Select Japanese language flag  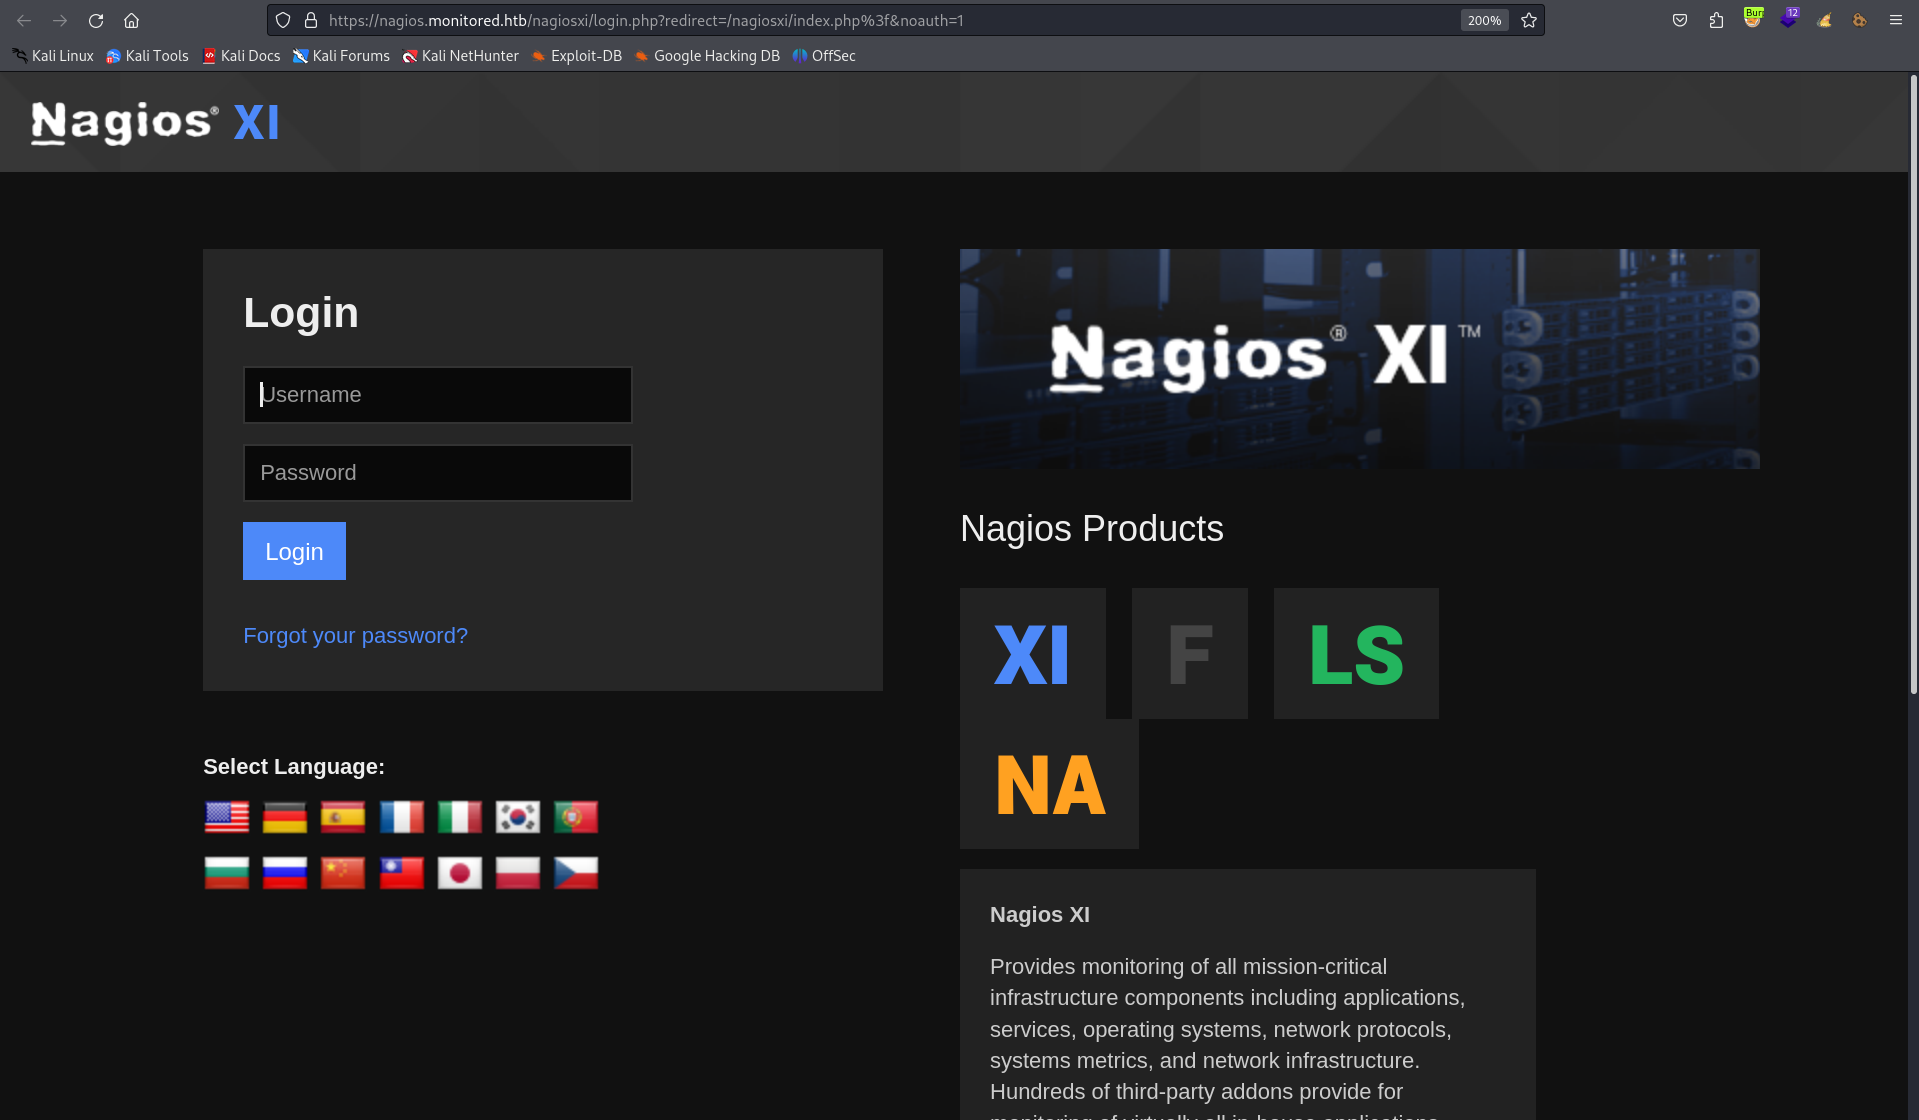coord(460,873)
